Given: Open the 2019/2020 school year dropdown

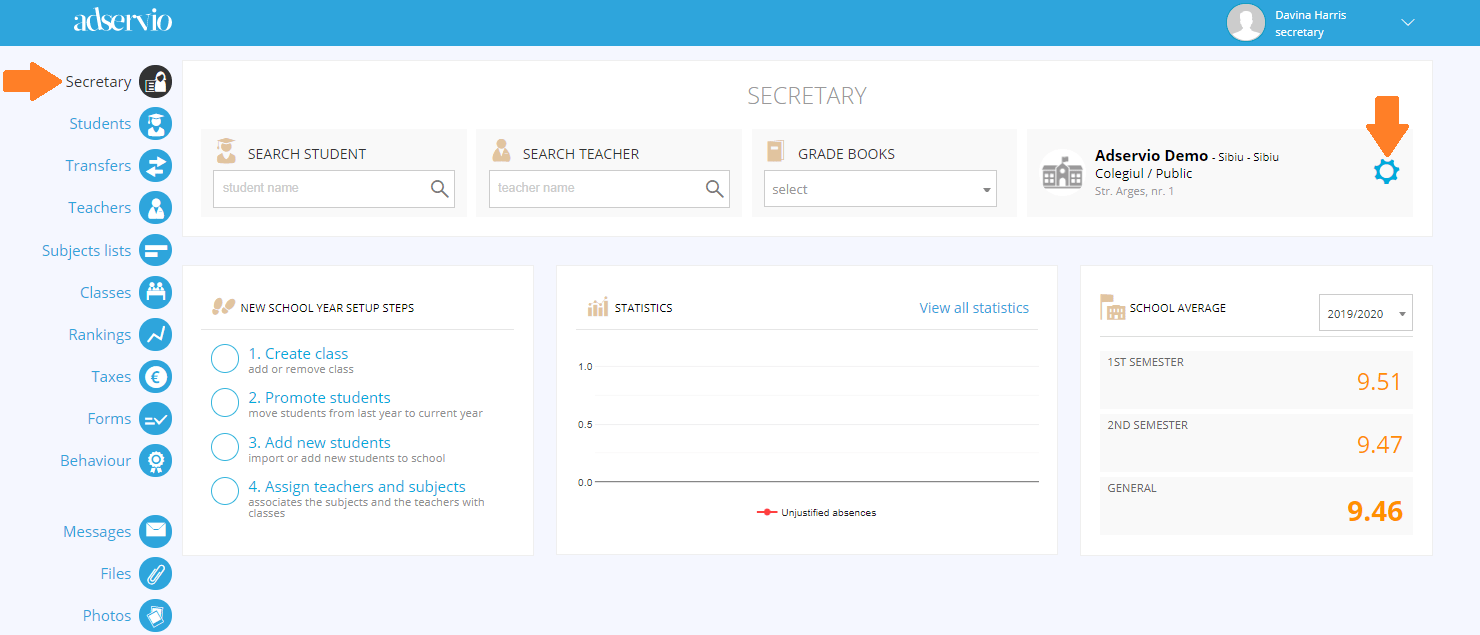Looking at the screenshot, I should coord(1366,313).
